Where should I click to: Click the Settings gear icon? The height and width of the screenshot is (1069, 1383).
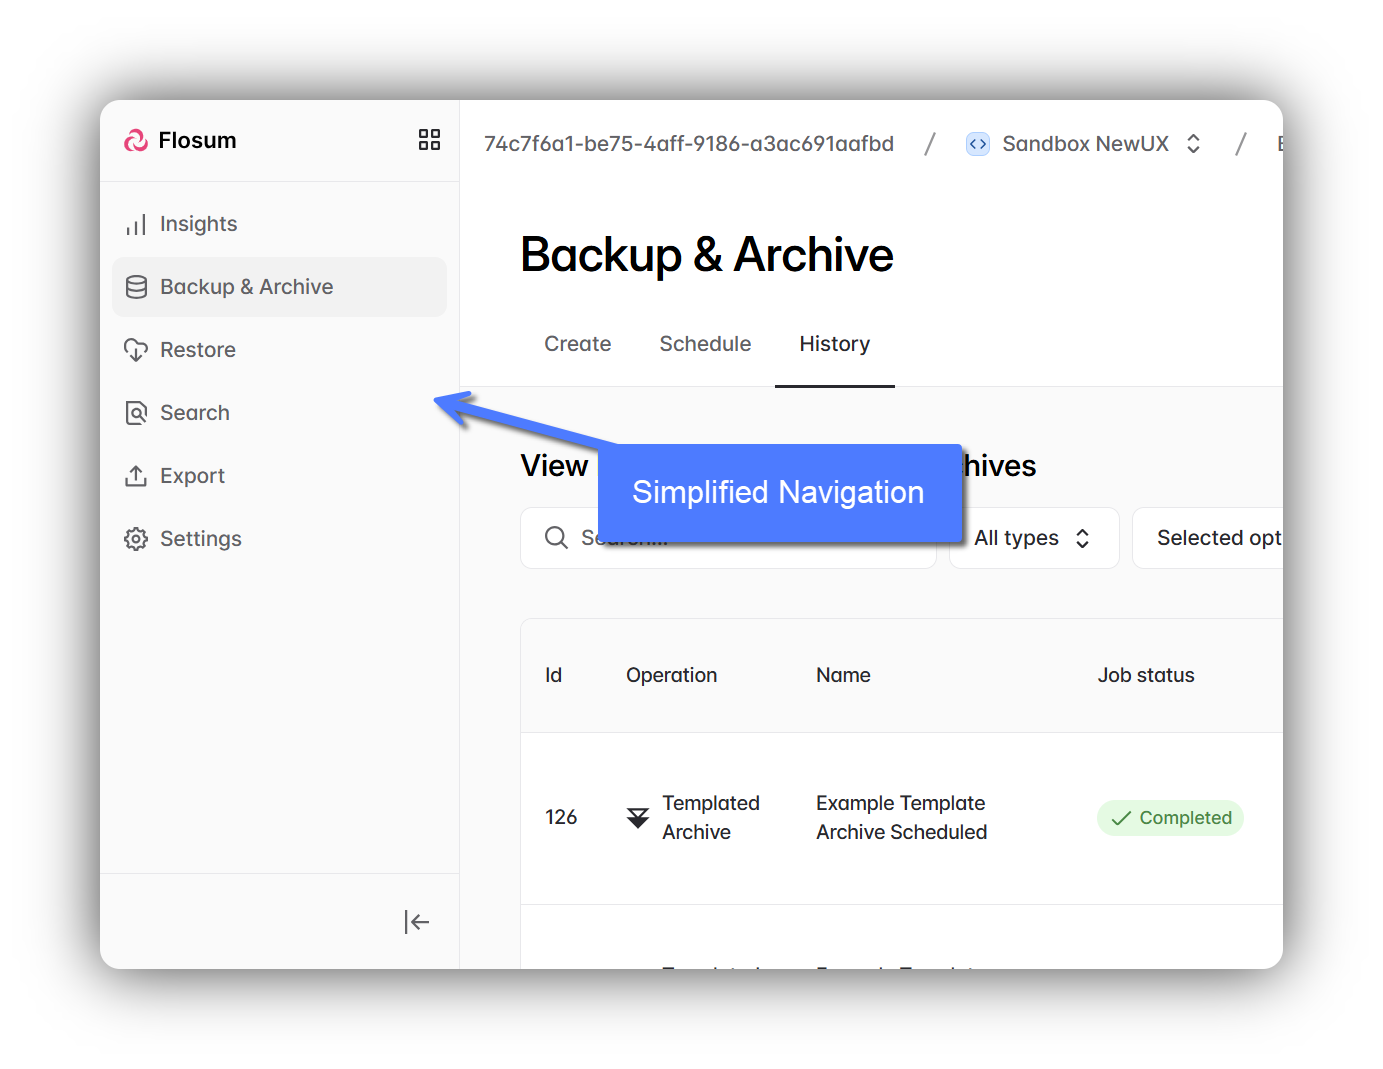[x=136, y=539]
